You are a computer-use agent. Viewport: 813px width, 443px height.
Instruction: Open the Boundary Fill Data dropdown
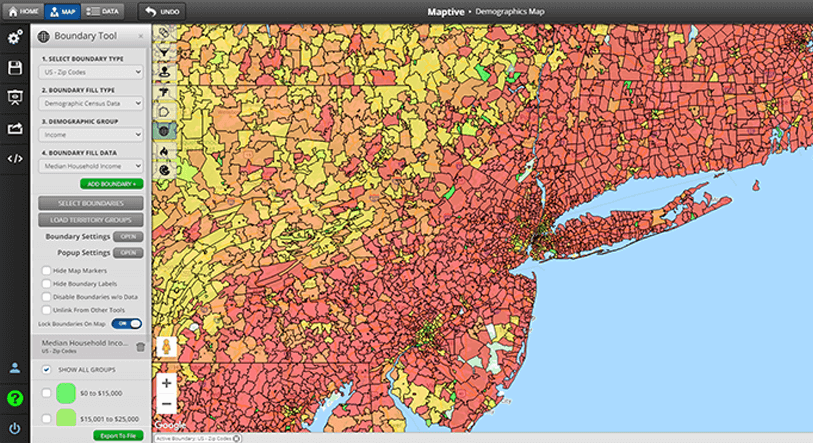tap(91, 166)
